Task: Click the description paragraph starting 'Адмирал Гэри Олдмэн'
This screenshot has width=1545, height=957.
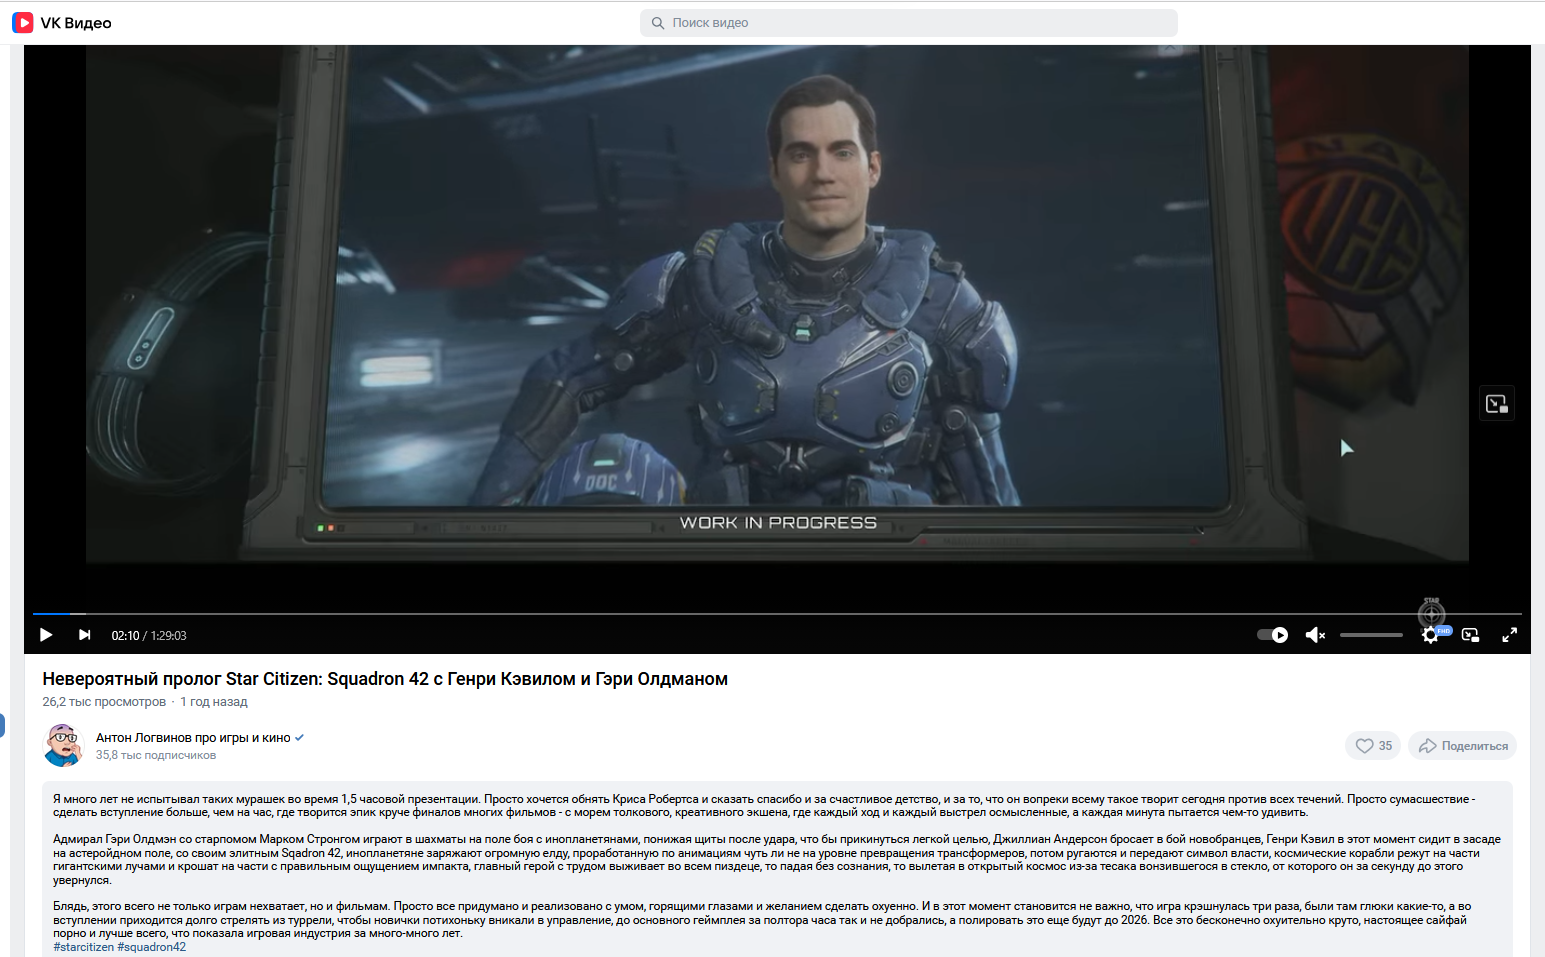Action: pos(777,860)
